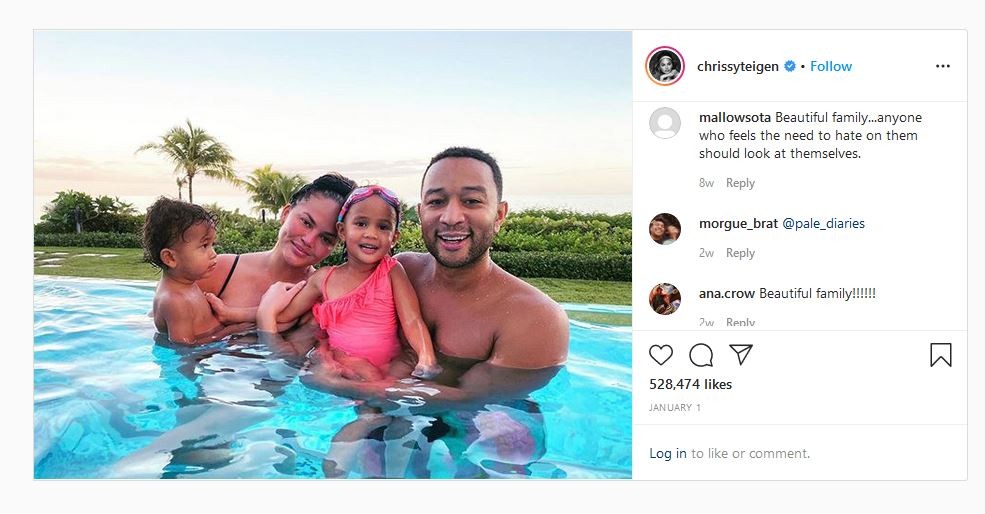Reply to morgue_brat's comment
Screen dimensions: 985x514
(x=740, y=253)
